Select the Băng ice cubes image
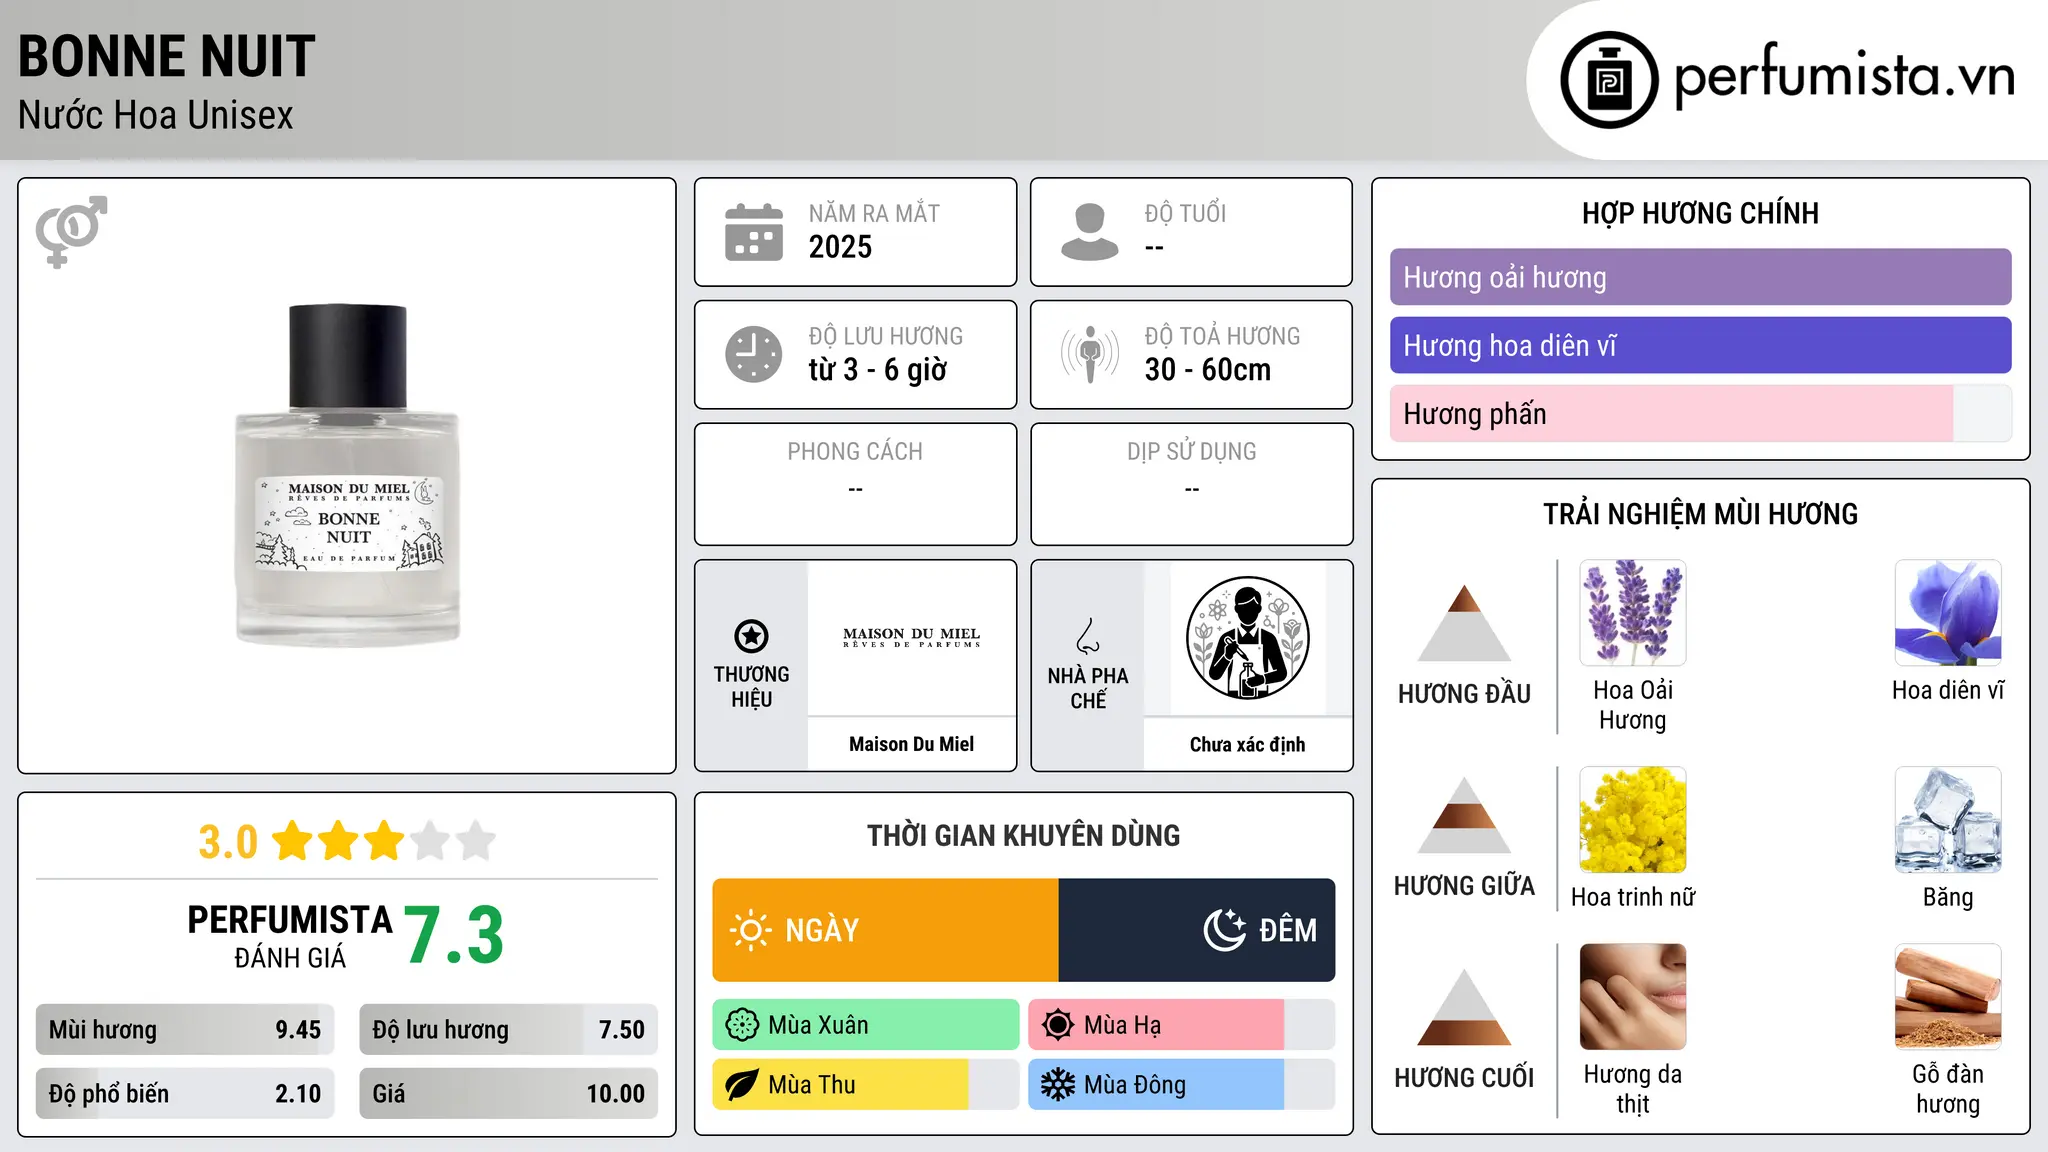The image size is (2048, 1152). click(x=1948, y=820)
